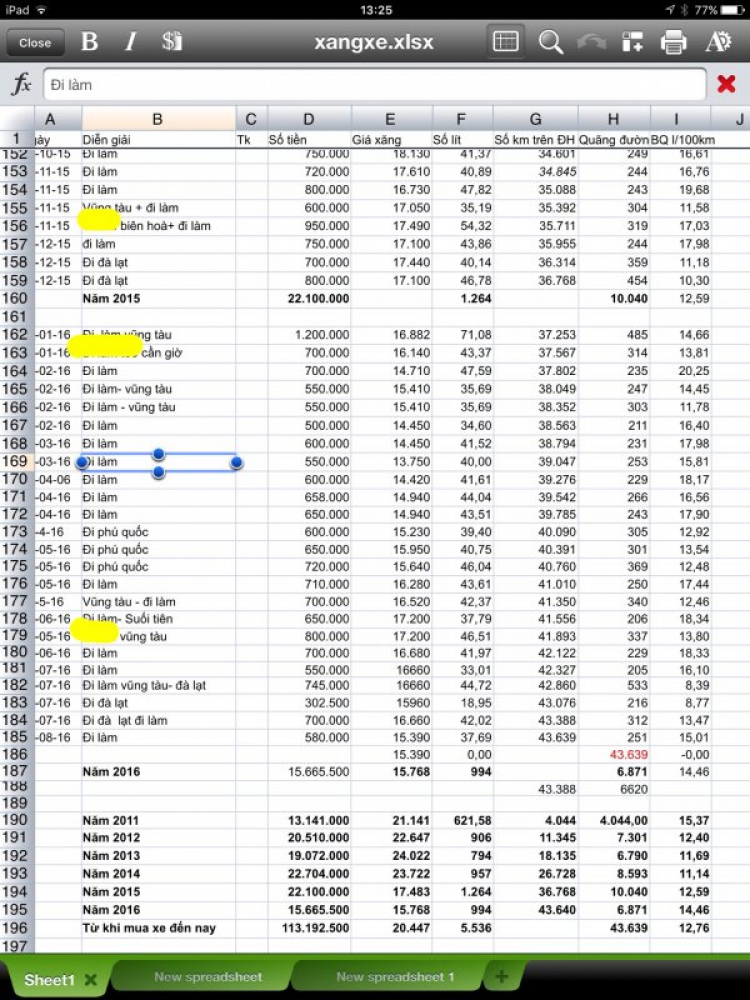Select the 113.192.500 total cell

tap(309, 928)
